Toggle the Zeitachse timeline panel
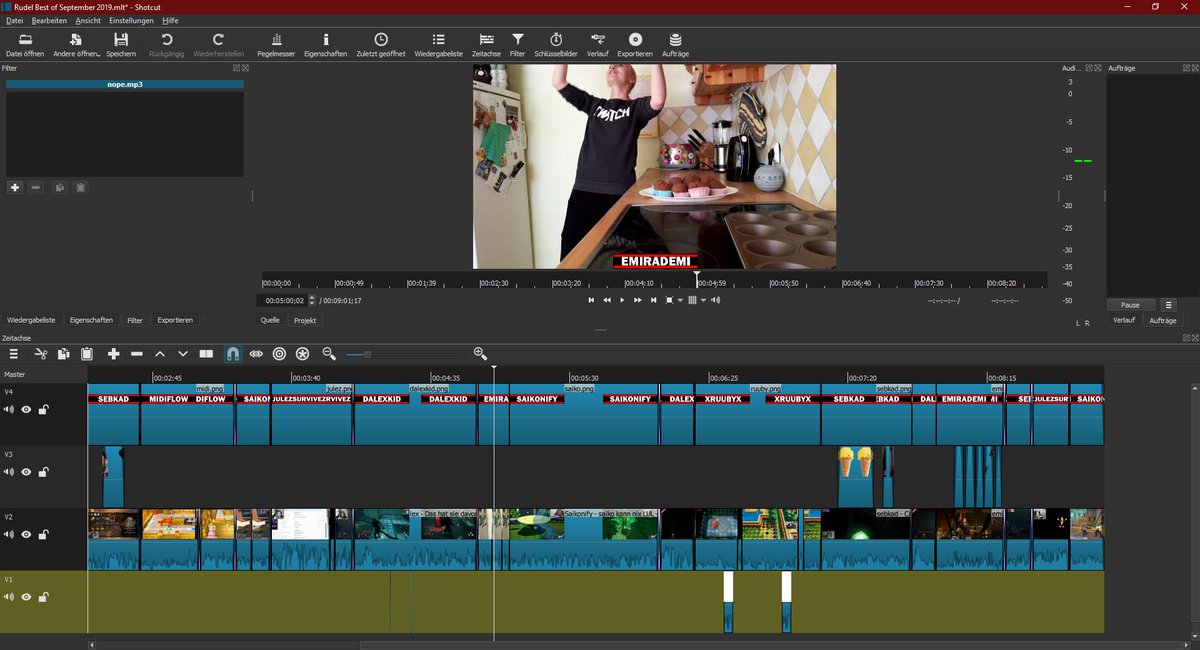Screen dimensions: 1200x650 click(x=486, y=44)
